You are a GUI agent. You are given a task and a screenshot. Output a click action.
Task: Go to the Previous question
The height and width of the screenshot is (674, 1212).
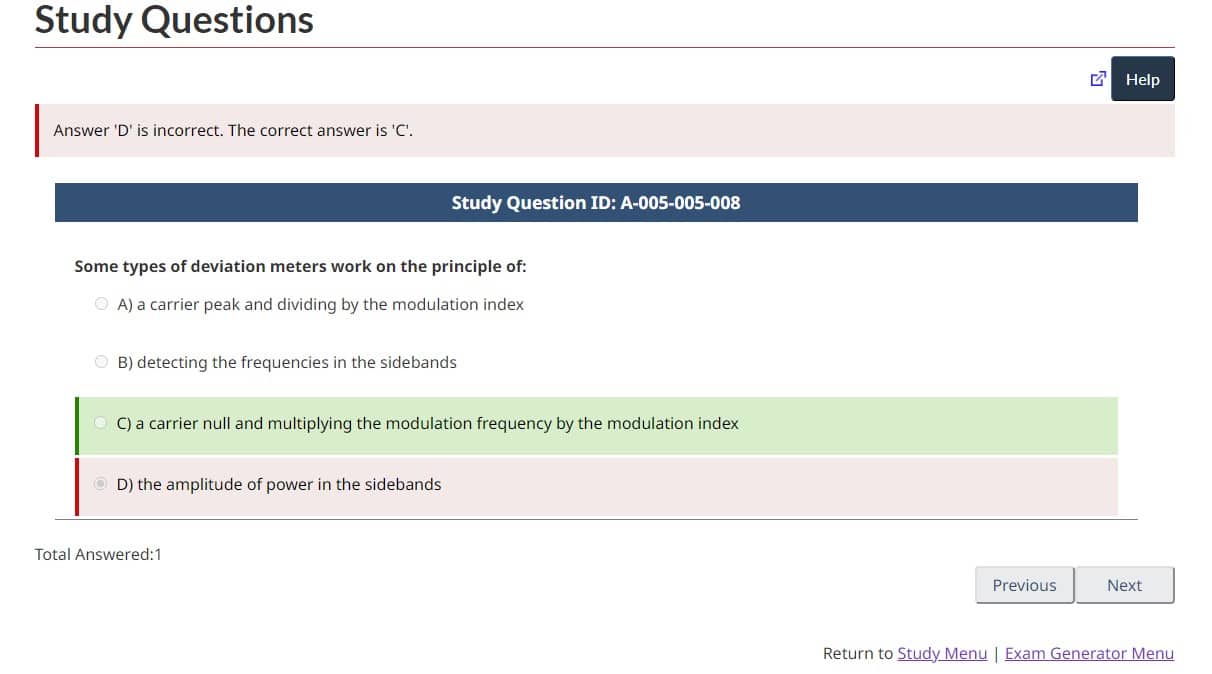[x=1024, y=585]
